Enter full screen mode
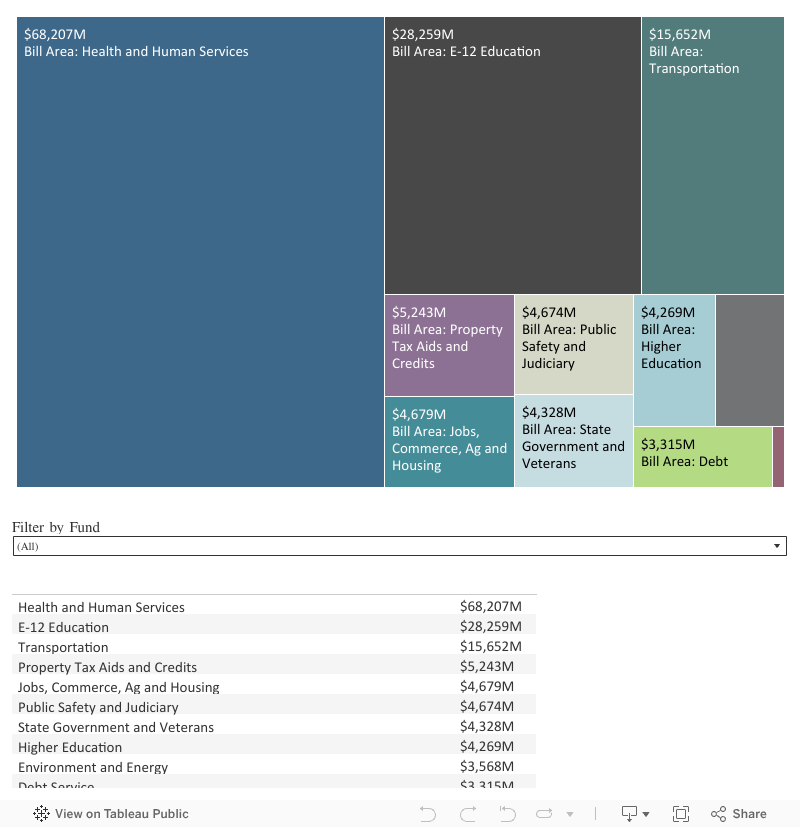The image size is (800, 827). 681,814
